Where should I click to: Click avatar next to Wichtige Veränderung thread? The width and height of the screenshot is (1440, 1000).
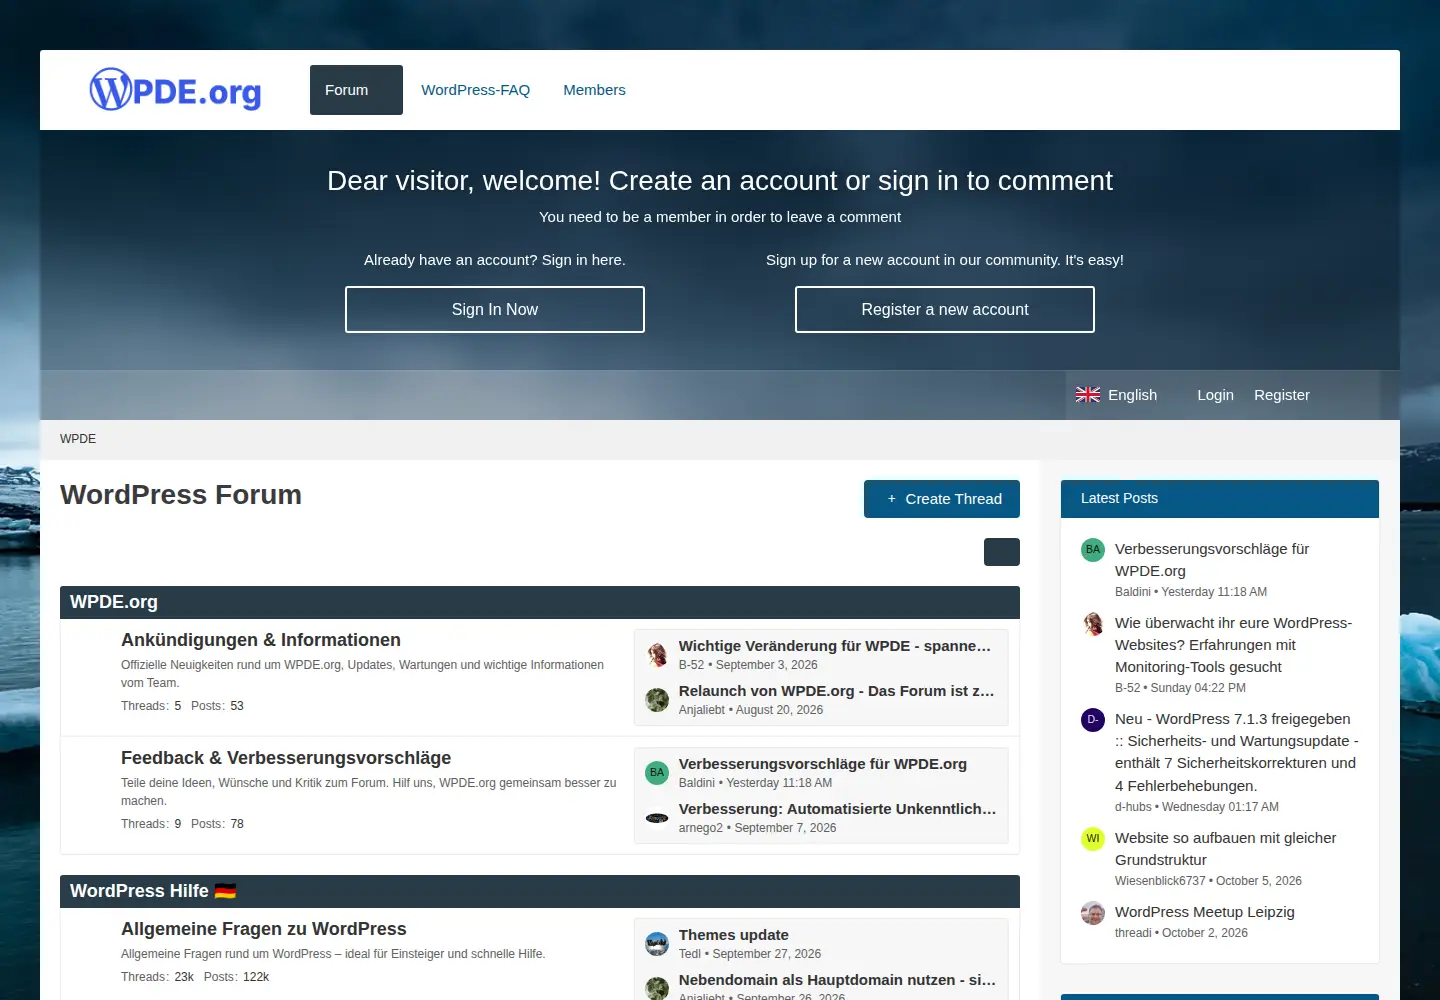click(x=657, y=655)
